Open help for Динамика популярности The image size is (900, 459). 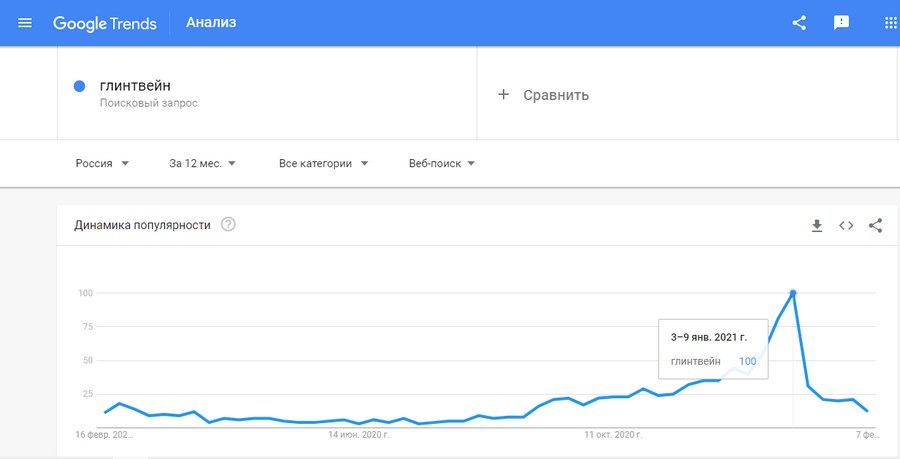click(x=228, y=224)
